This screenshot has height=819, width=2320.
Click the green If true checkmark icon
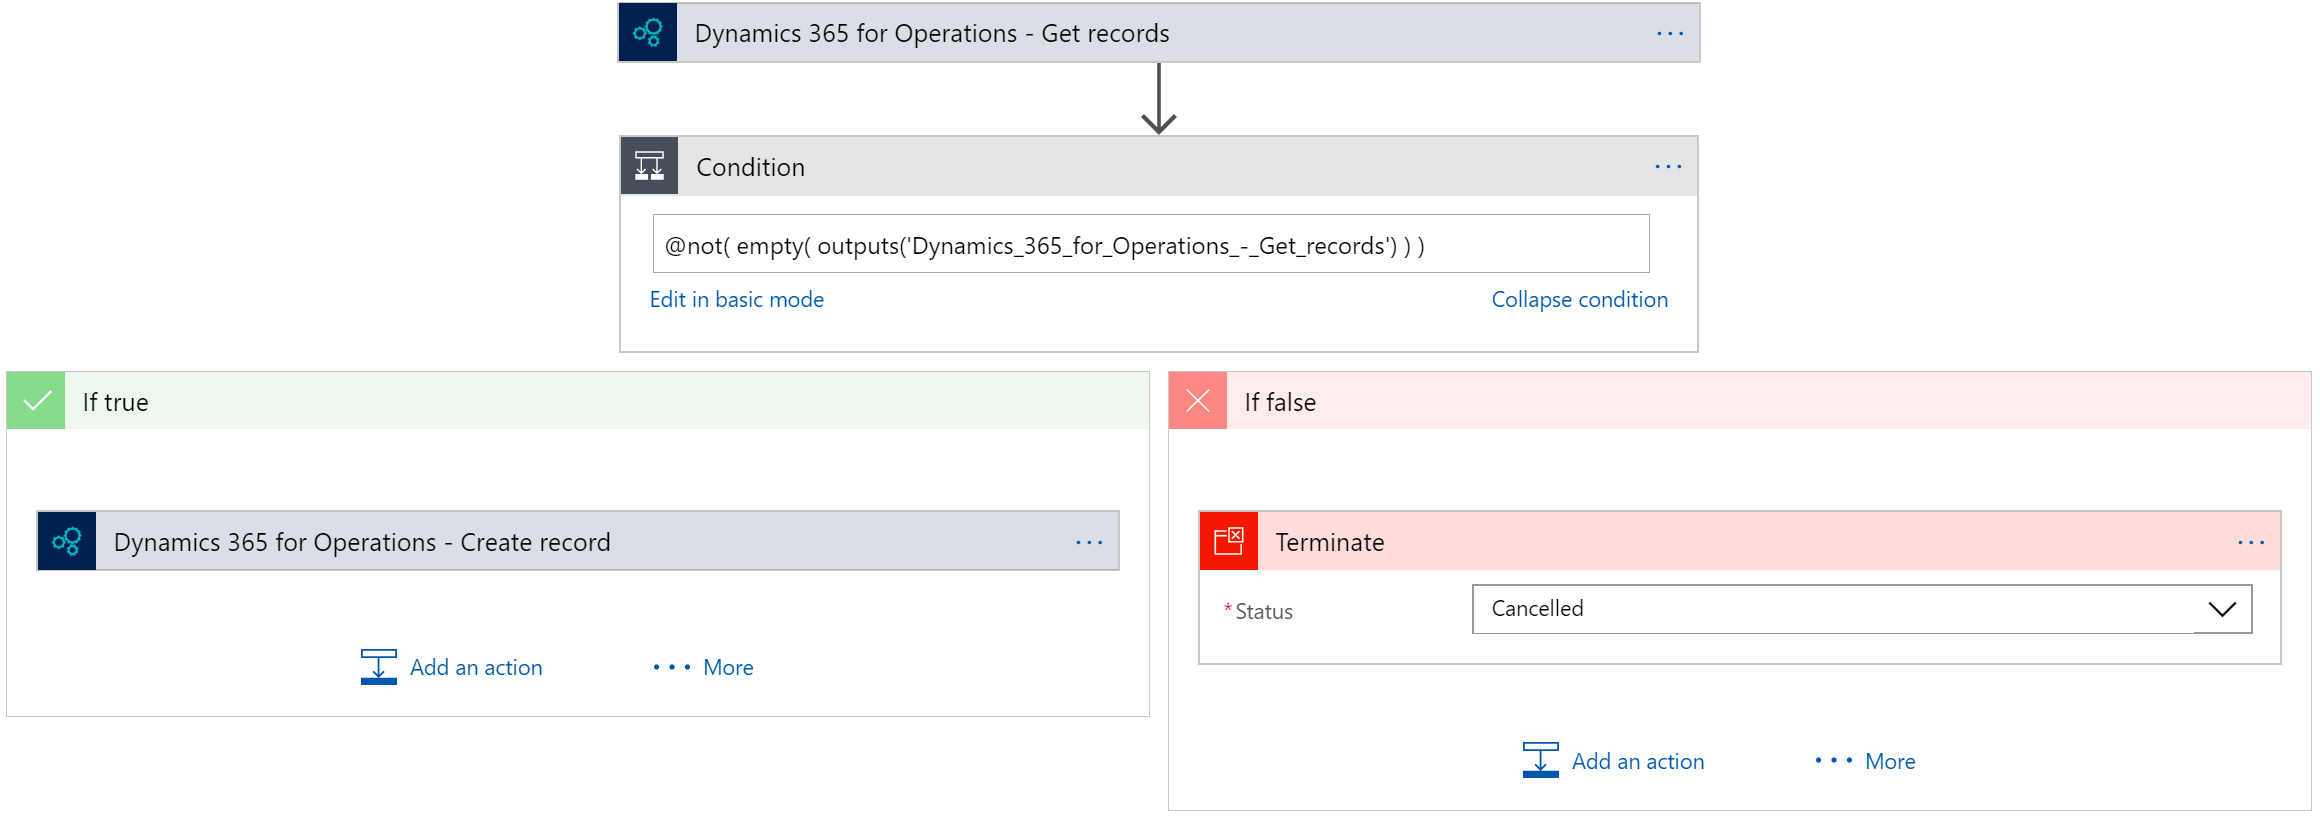click(36, 401)
